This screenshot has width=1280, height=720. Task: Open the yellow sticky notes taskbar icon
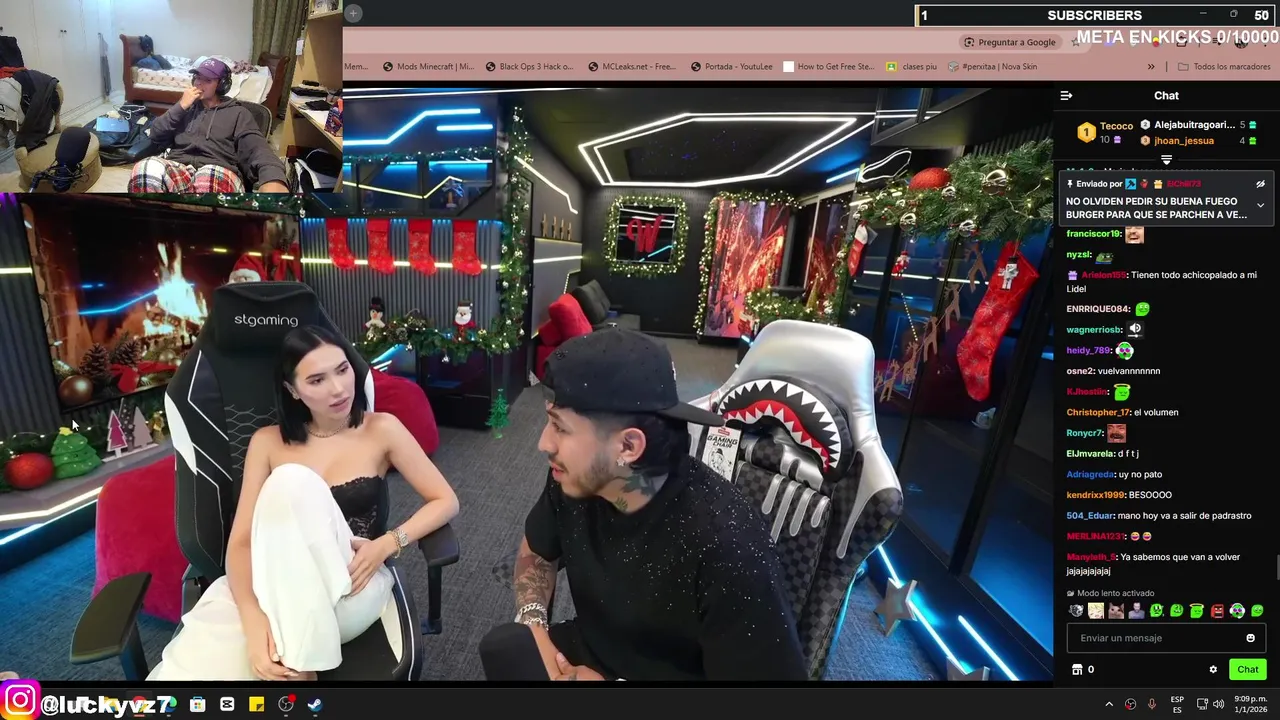click(256, 704)
